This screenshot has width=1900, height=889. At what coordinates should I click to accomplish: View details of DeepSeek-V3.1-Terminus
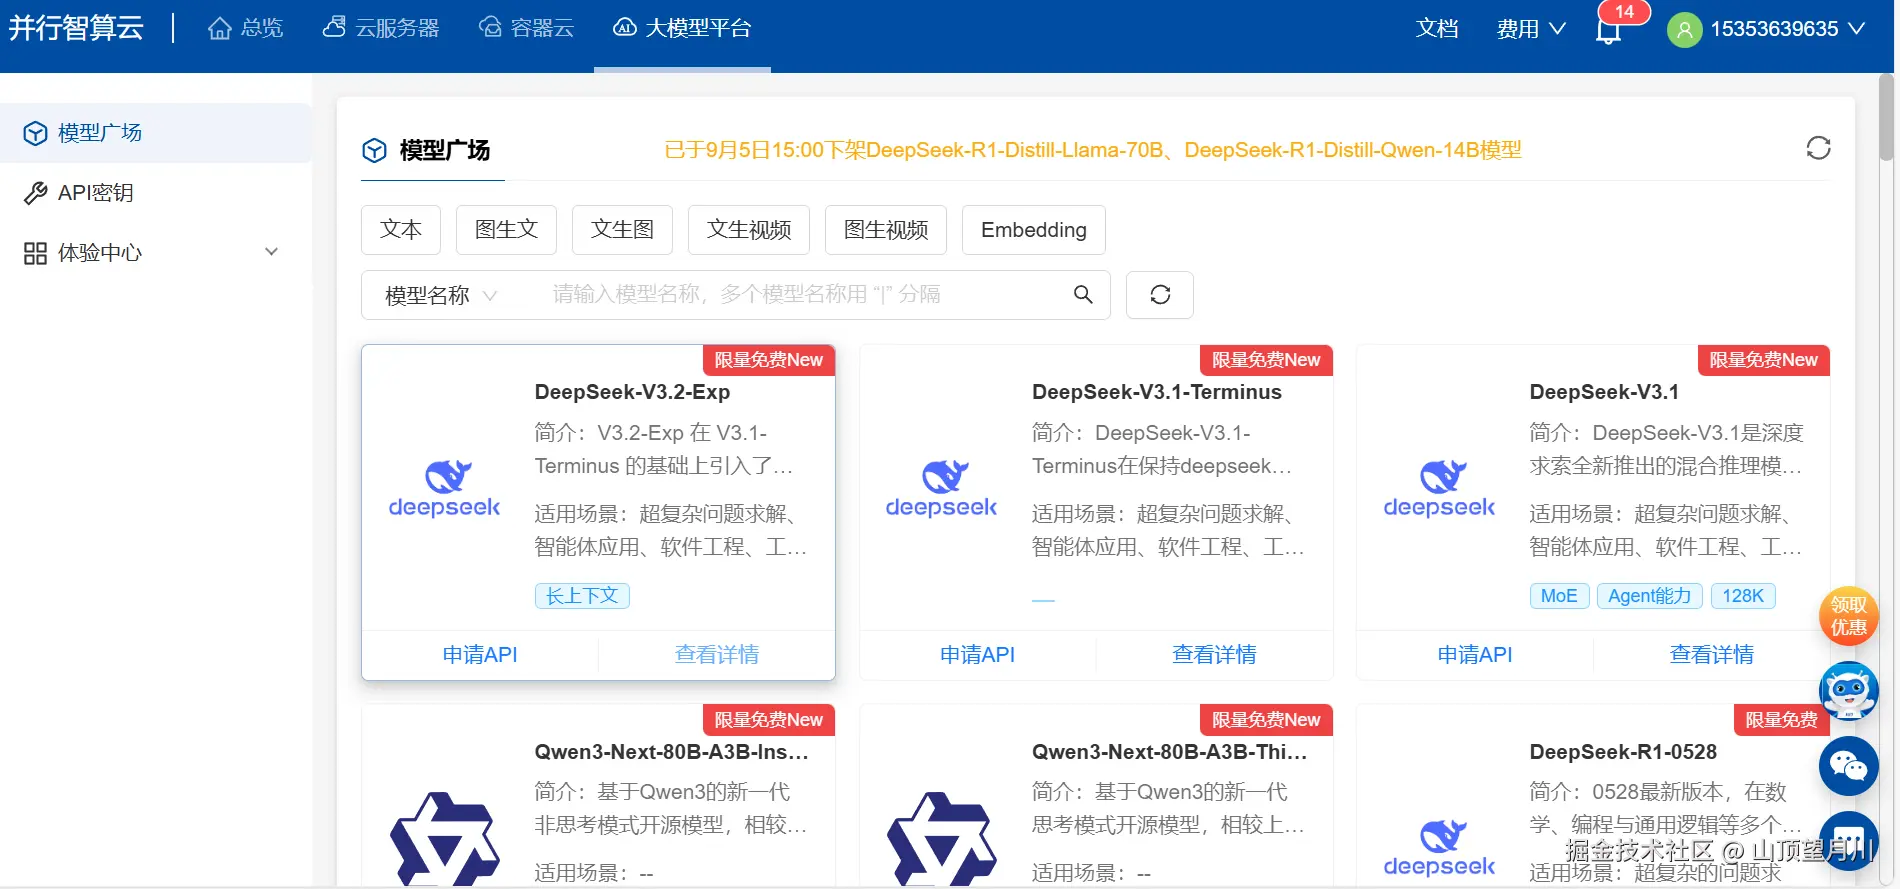click(x=1214, y=654)
